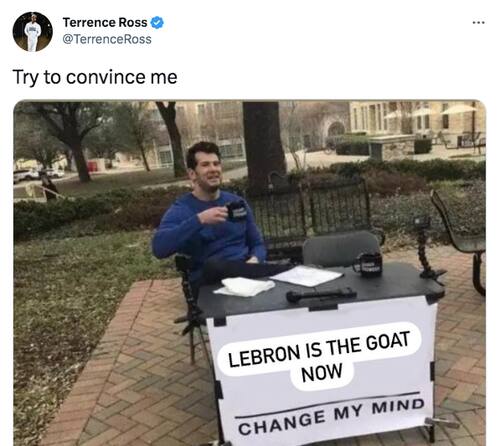Open the three-dot more options menu
500x446 pixels.
pos(479,23)
